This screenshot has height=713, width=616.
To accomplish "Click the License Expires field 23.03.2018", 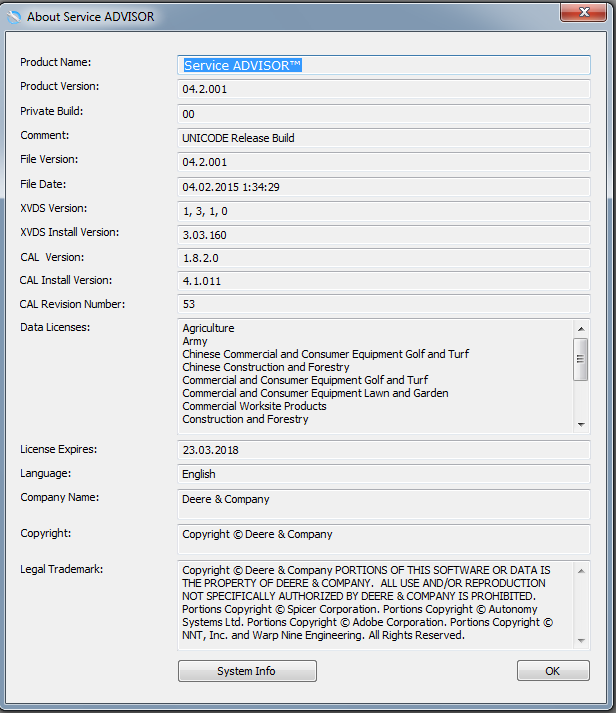I will pyautogui.click(x=384, y=450).
